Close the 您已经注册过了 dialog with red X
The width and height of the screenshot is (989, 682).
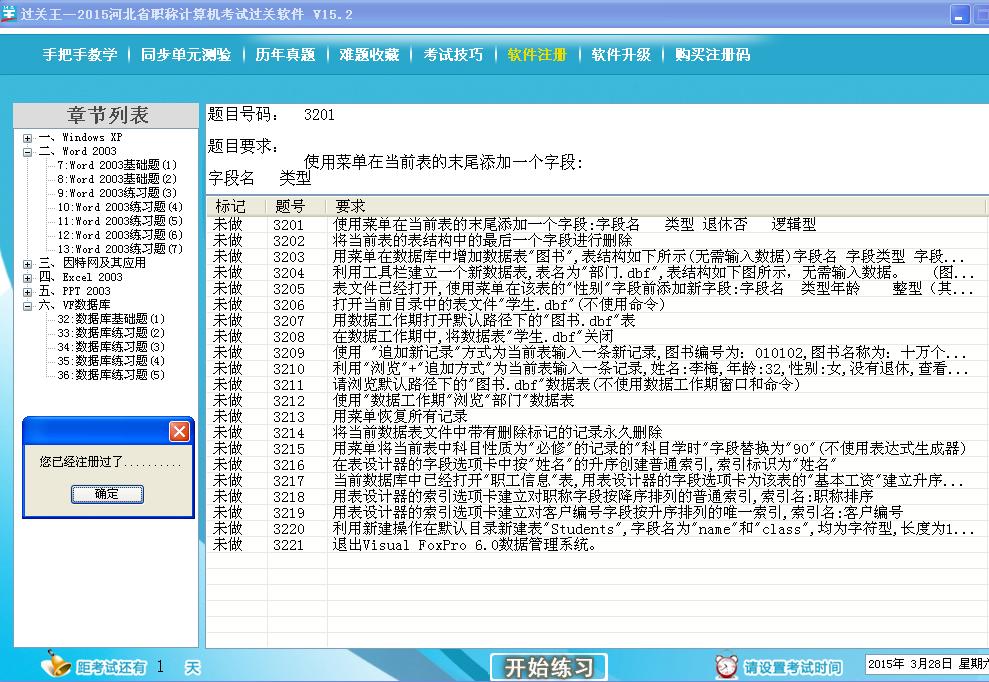click(x=179, y=431)
